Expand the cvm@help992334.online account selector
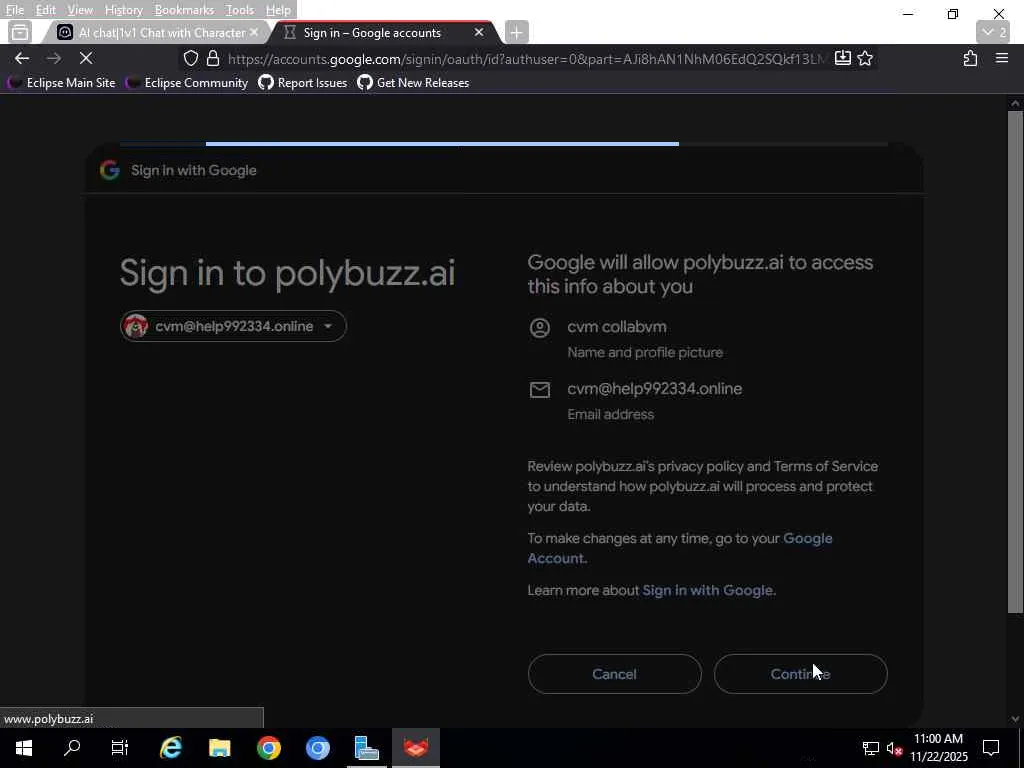This screenshot has width=1024, height=768. (233, 326)
